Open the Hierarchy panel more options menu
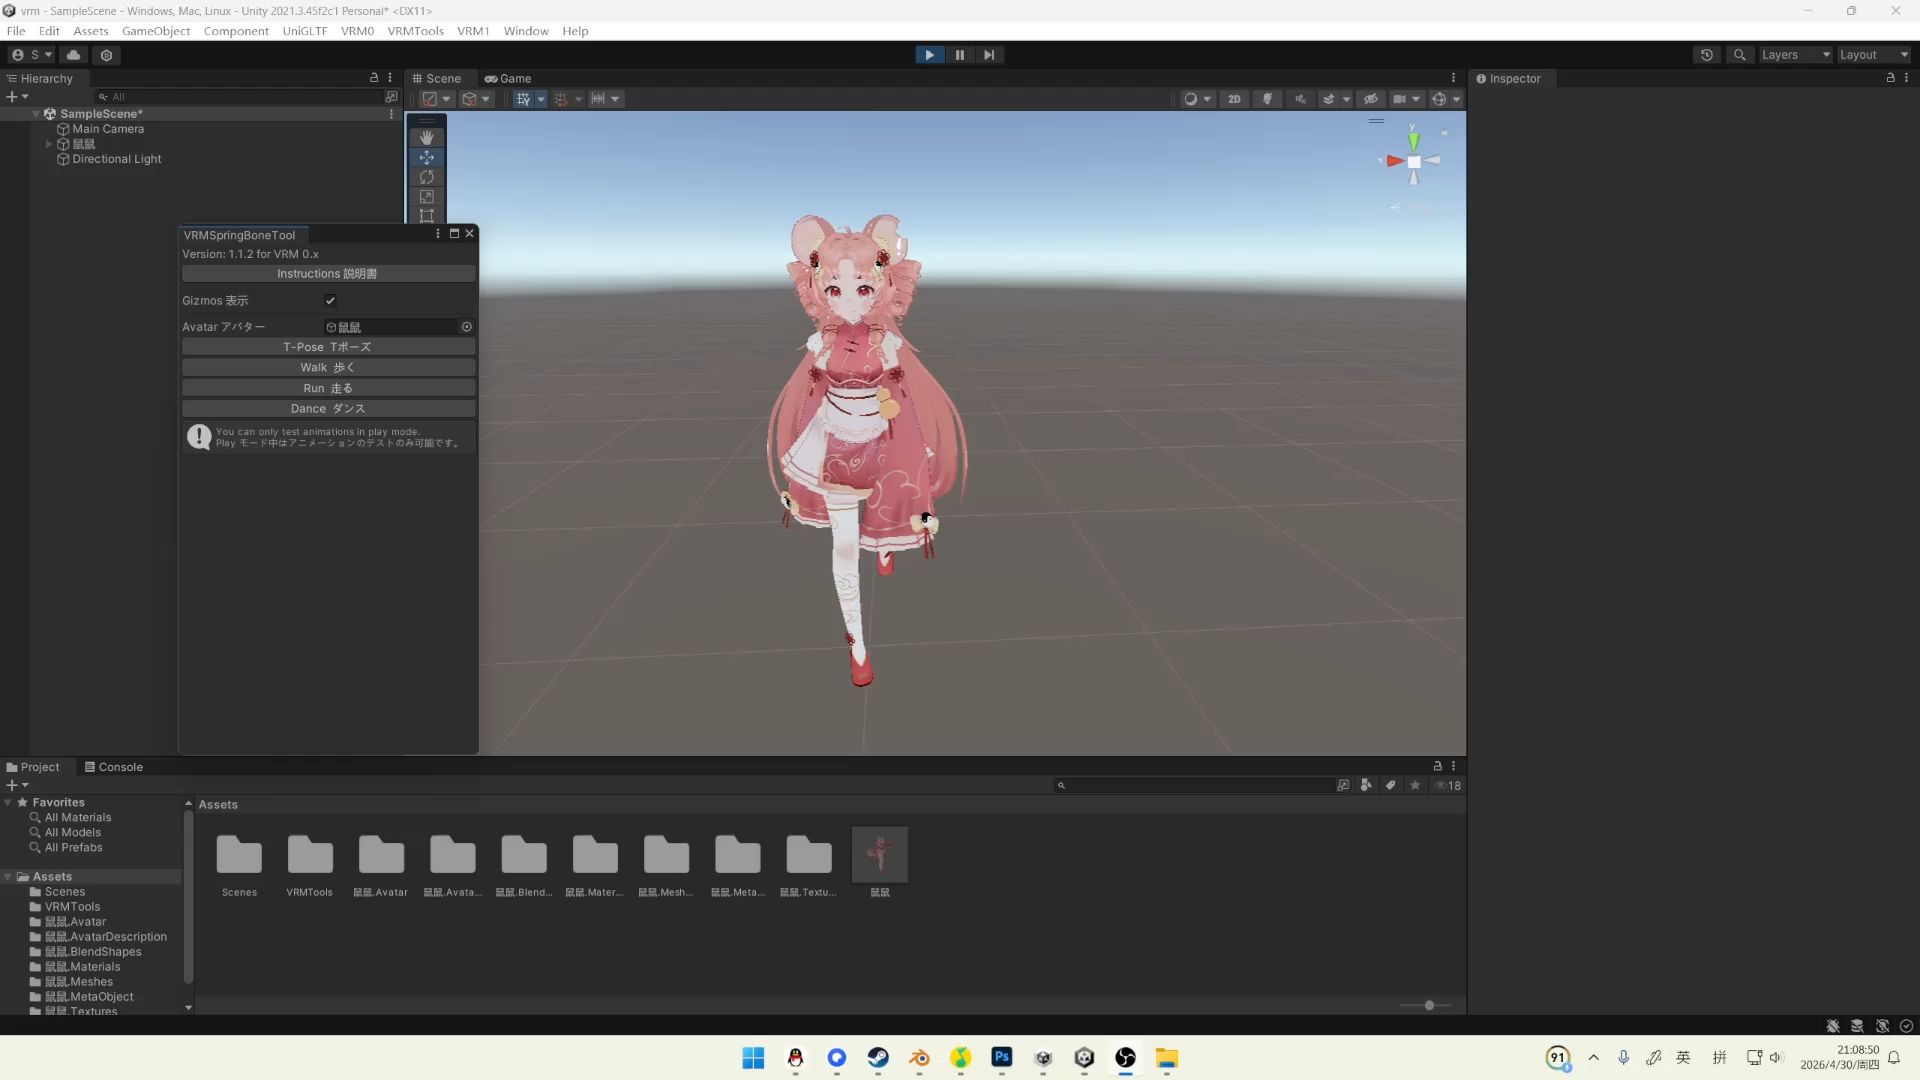 [x=390, y=77]
